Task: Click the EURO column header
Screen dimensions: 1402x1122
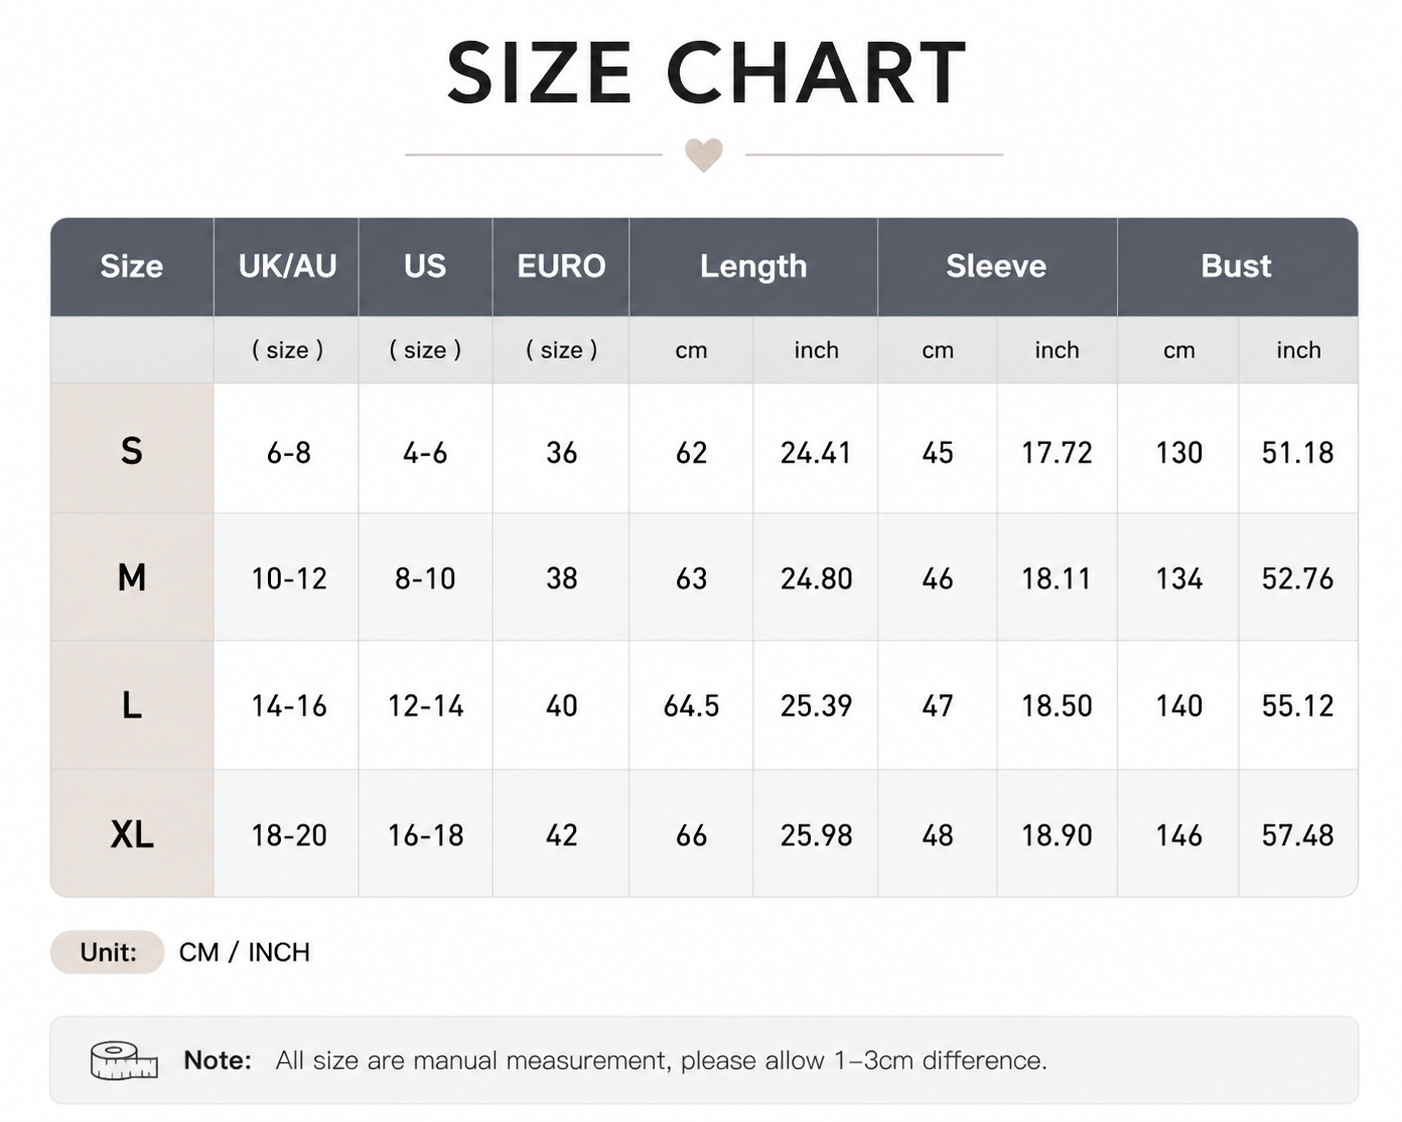Action: tap(561, 266)
